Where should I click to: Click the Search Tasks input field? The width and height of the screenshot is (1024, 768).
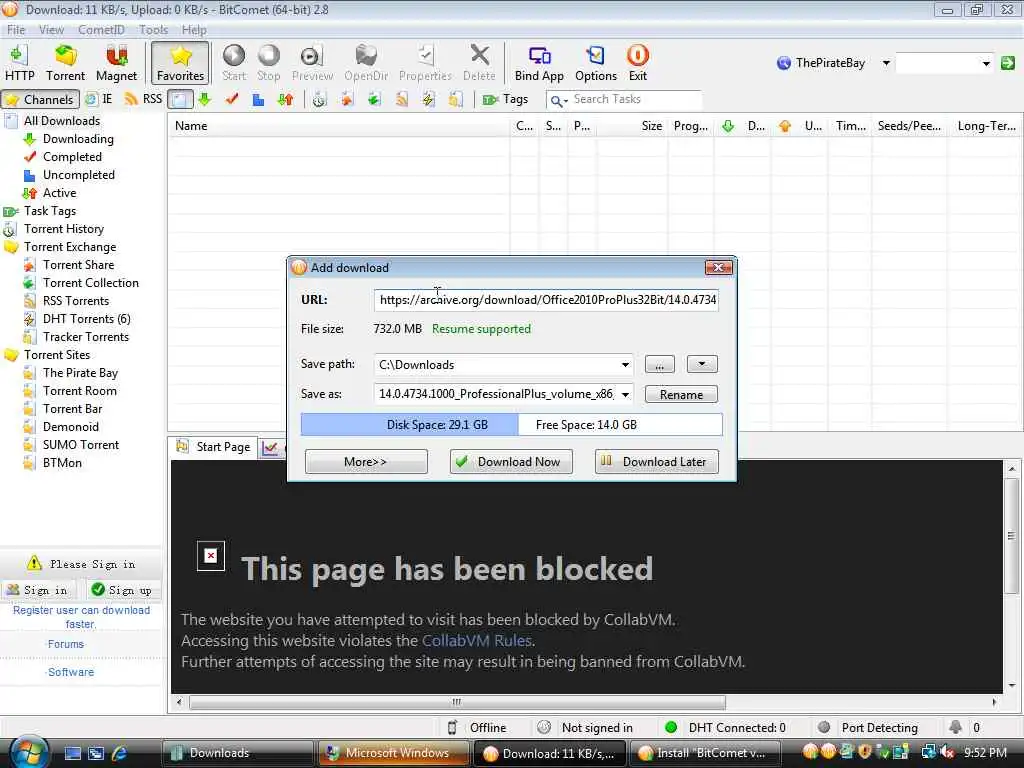coord(636,99)
